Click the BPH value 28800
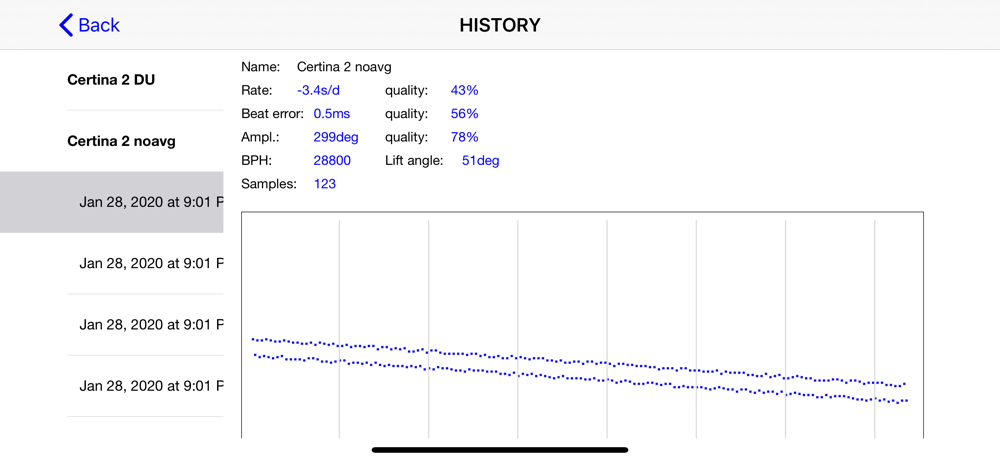Image resolution: width=1000 pixels, height=462 pixels. [x=332, y=161]
